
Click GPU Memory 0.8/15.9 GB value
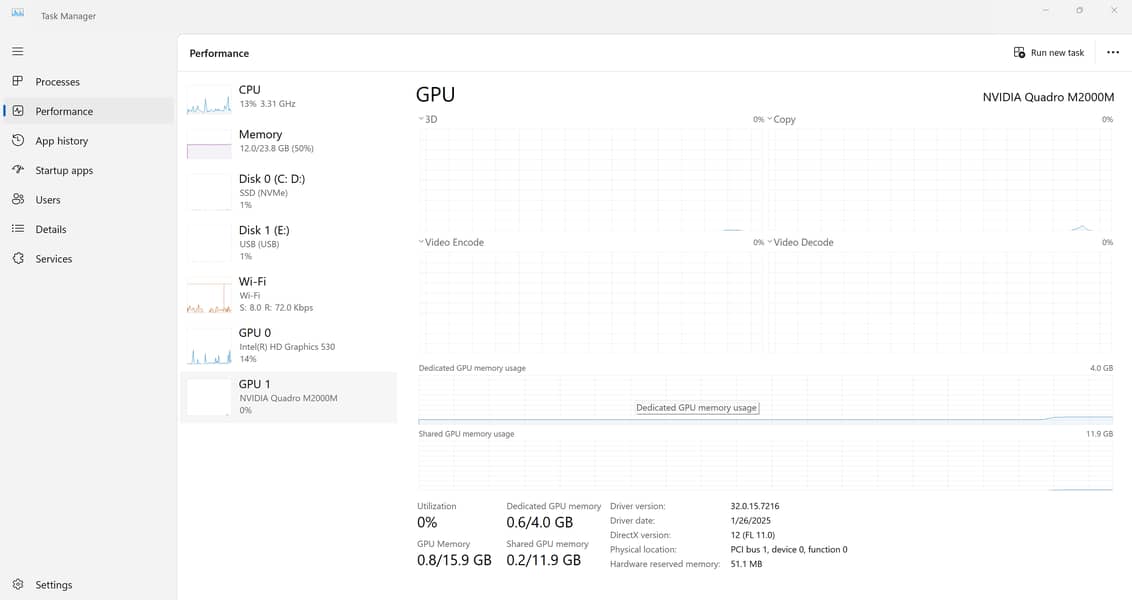tap(454, 560)
